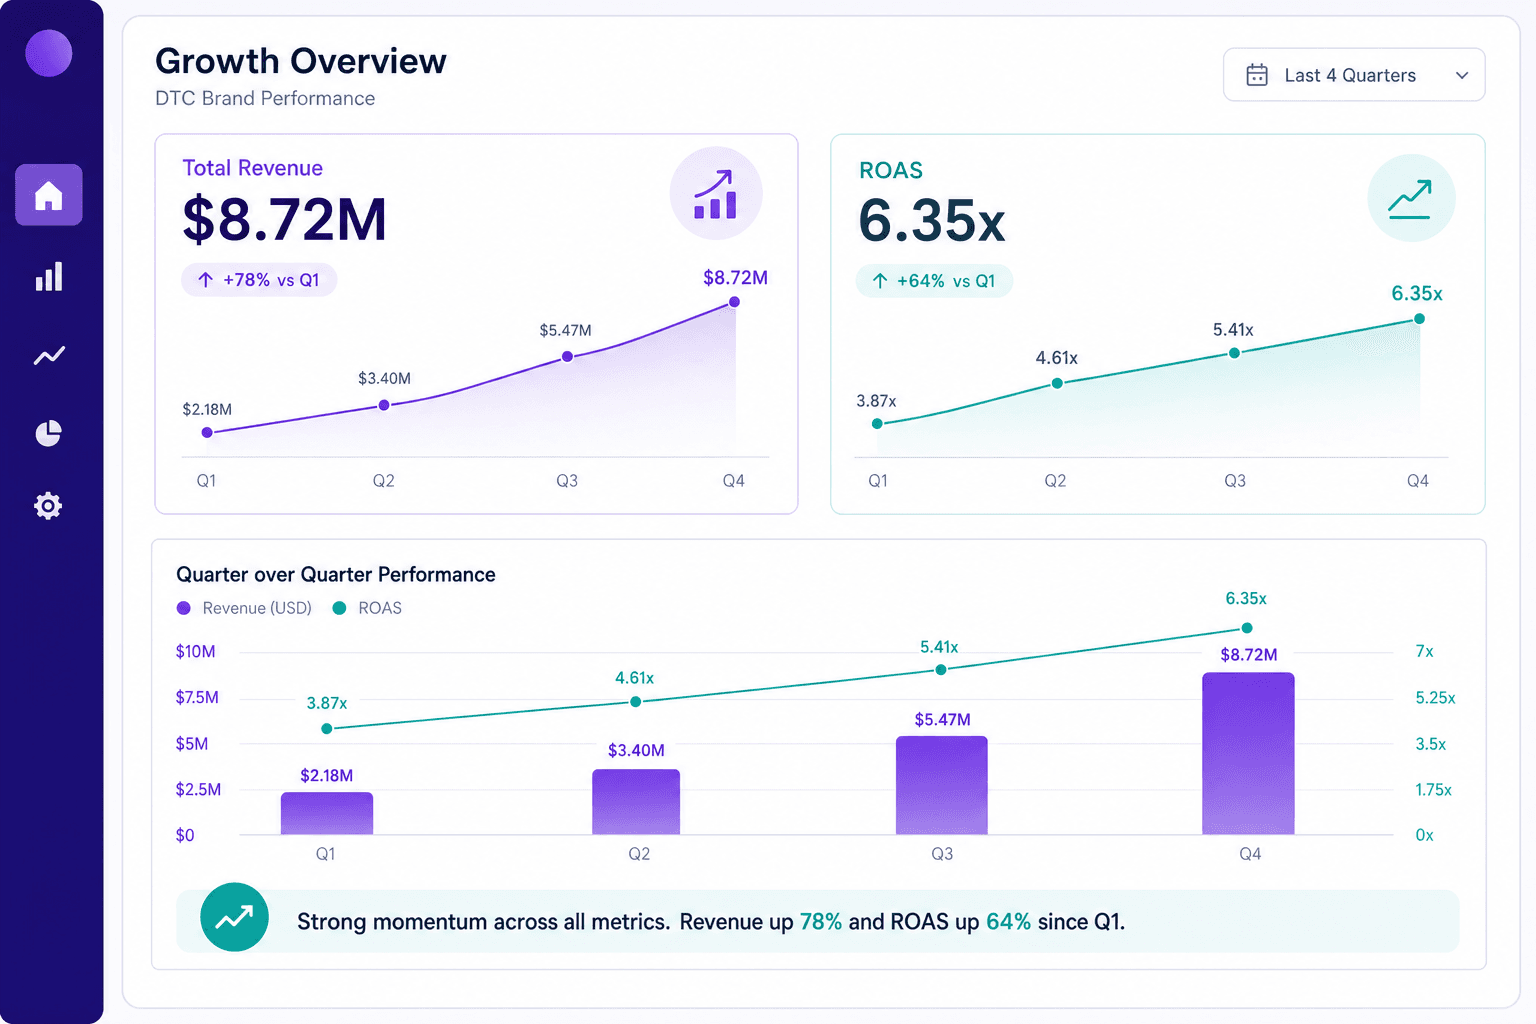Click the +78% vs Q1 badge
This screenshot has height=1024, width=1536.
[259, 280]
